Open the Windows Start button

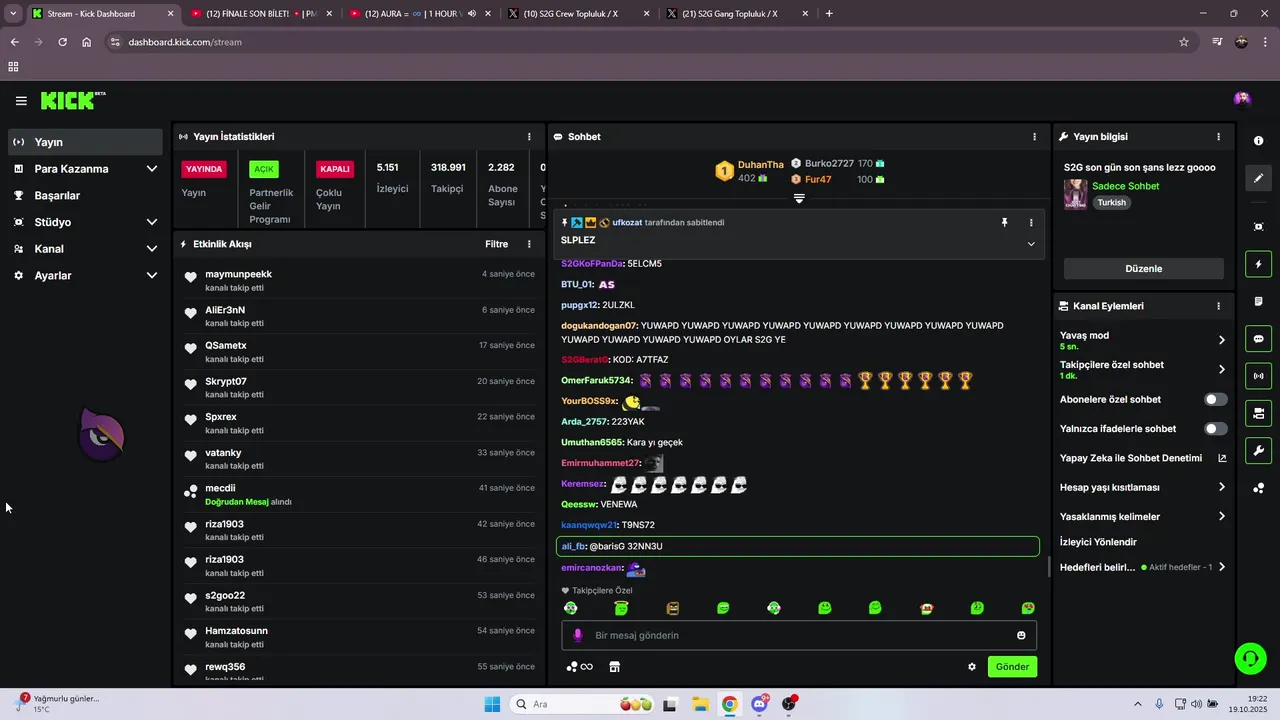coord(492,704)
